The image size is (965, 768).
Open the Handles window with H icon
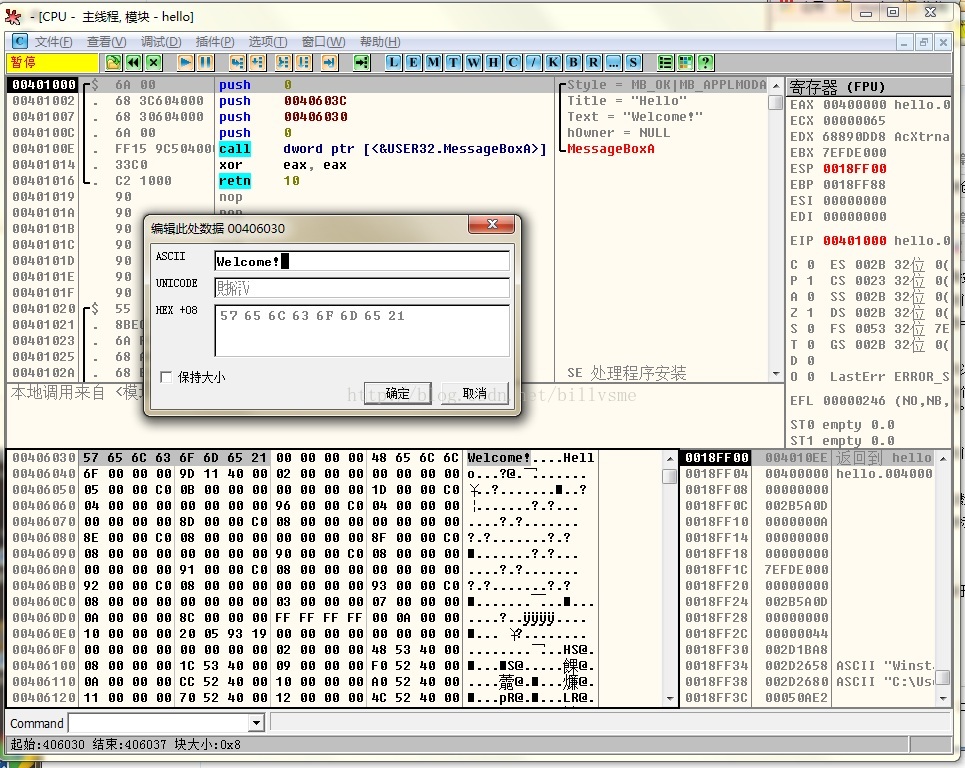click(x=494, y=62)
